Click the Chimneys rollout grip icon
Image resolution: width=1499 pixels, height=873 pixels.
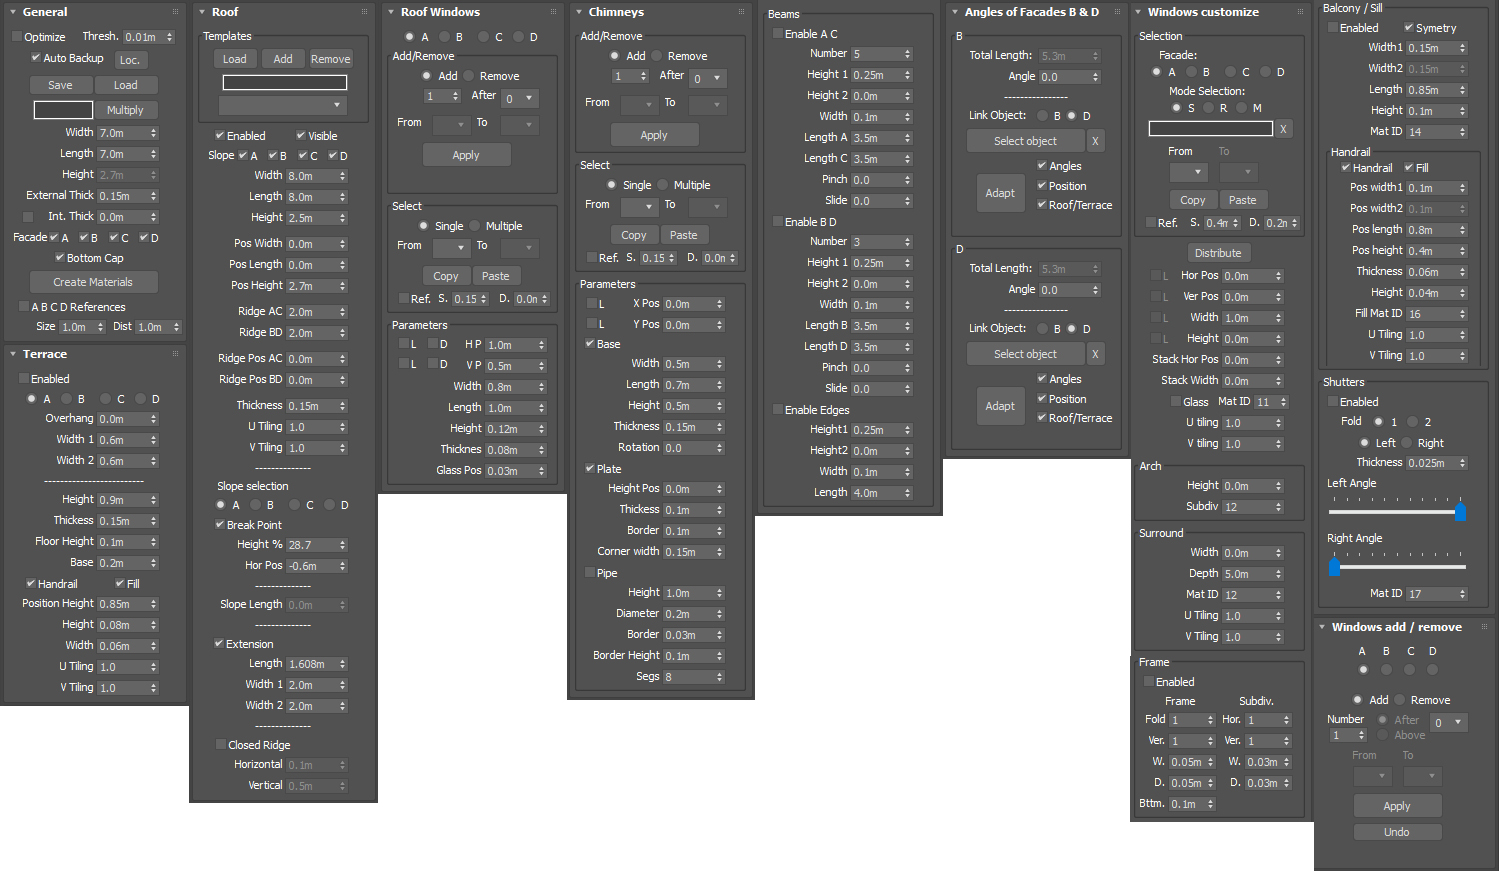[741, 12]
